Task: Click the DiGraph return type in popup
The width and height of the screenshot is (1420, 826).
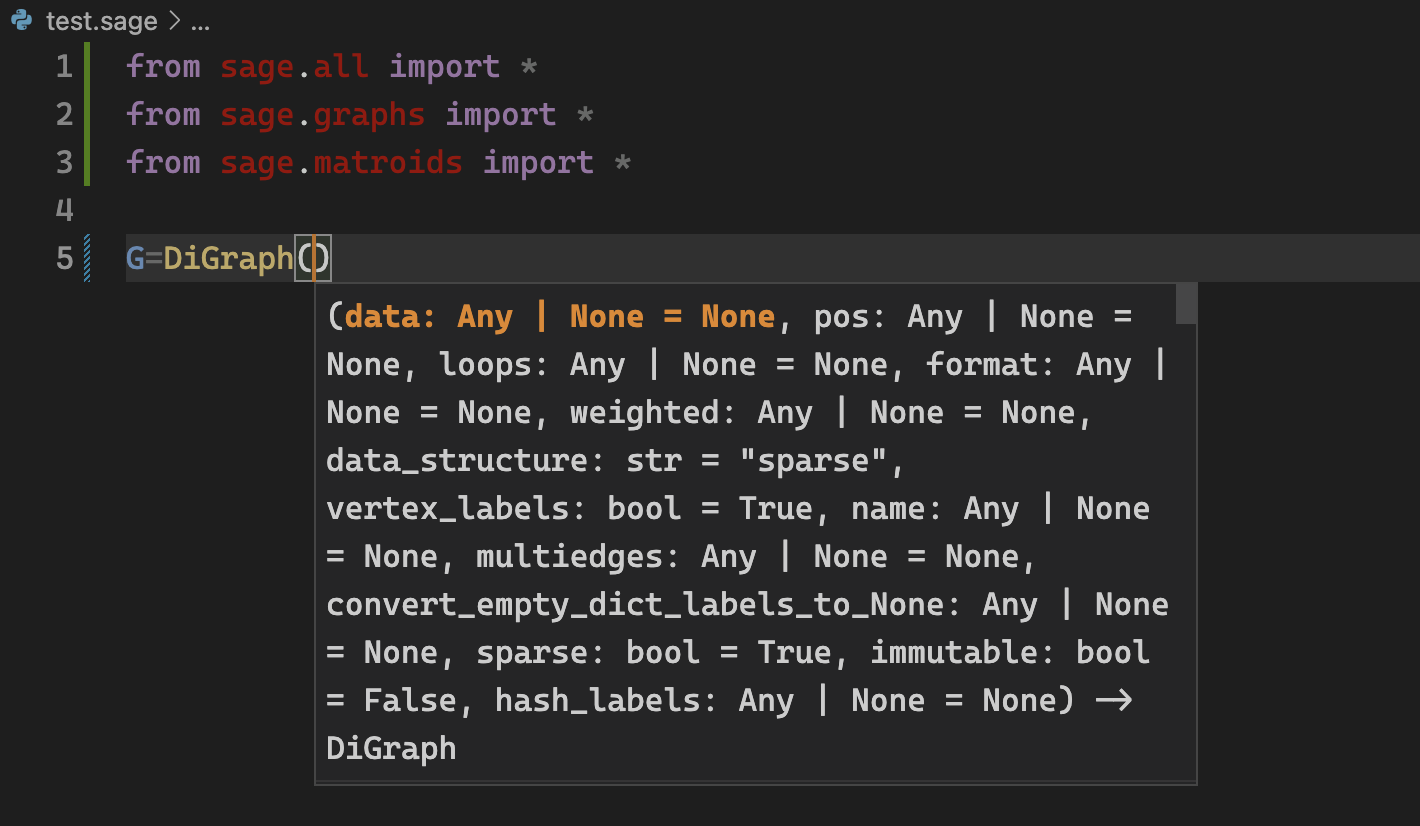Action: pos(391,749)
